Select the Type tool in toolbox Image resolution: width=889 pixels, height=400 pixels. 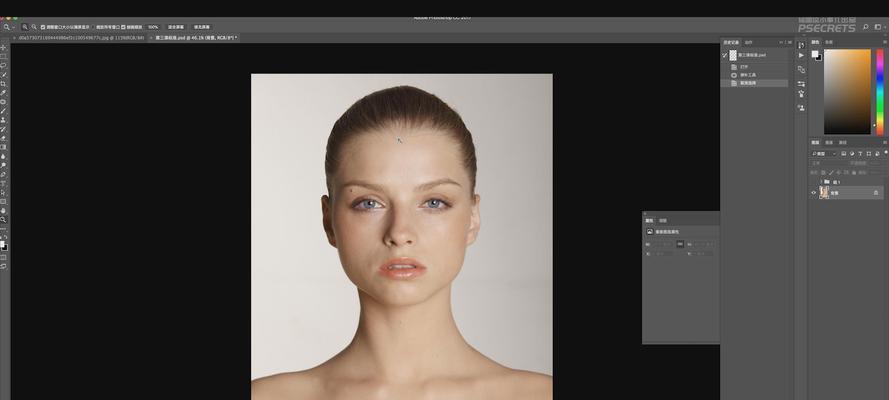click(x=3, y=183)
